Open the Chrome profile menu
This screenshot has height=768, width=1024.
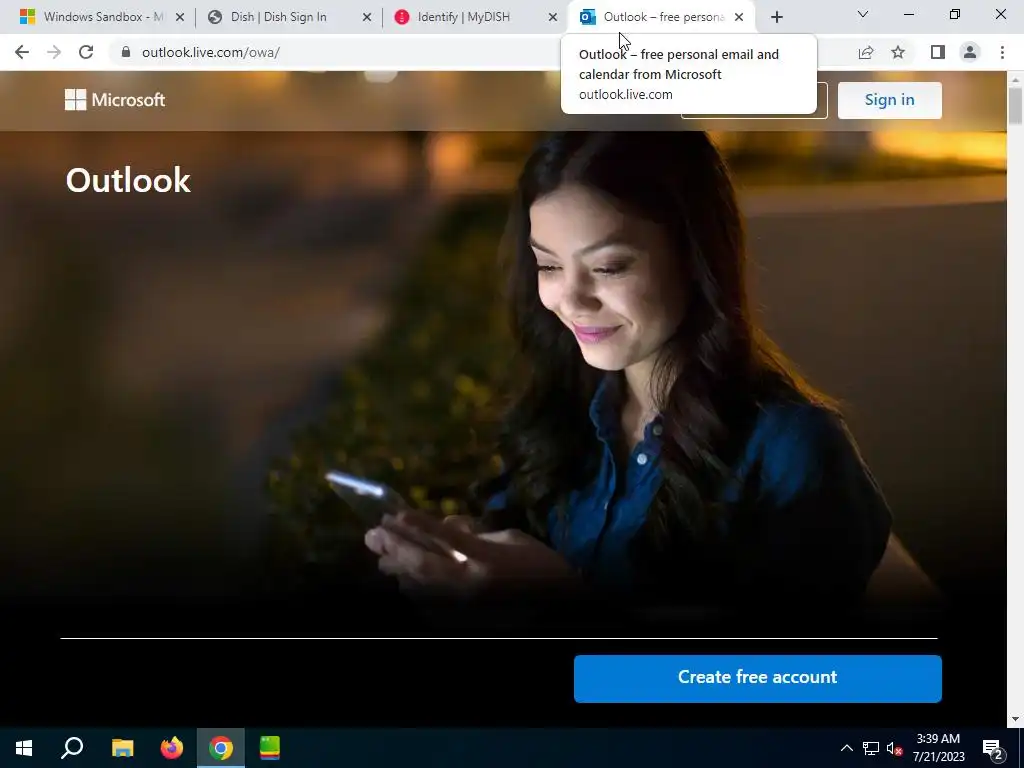point(970,52)
